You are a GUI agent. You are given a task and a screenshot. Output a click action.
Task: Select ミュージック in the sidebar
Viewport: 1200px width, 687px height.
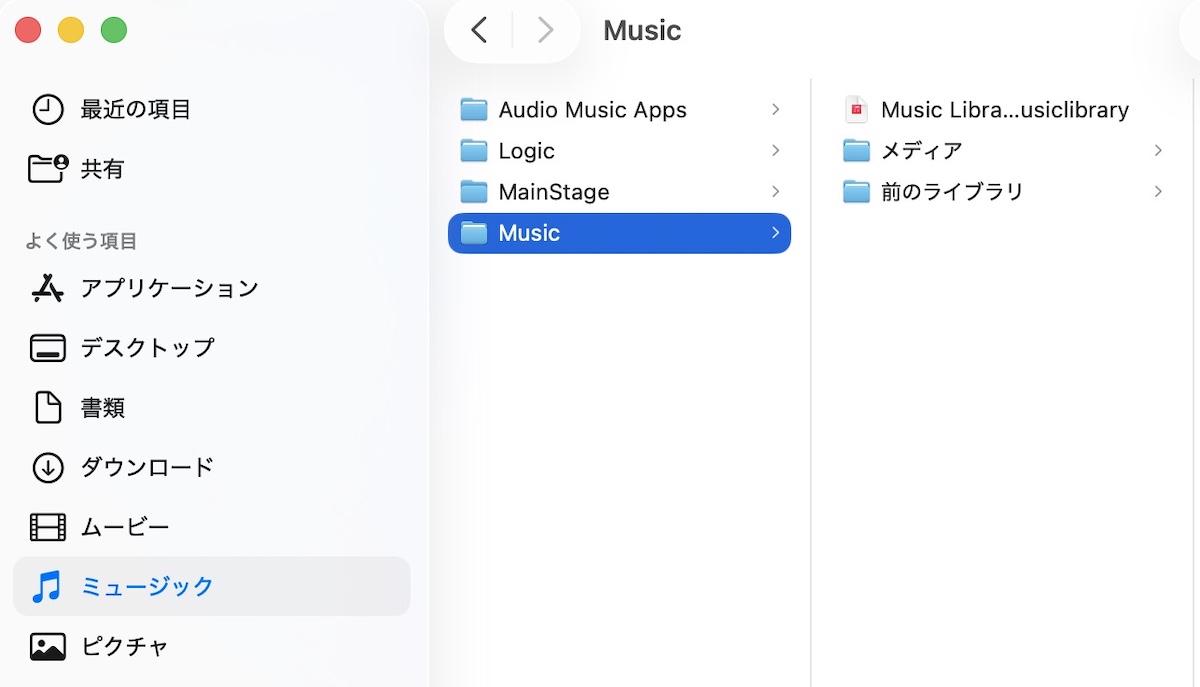147,586
